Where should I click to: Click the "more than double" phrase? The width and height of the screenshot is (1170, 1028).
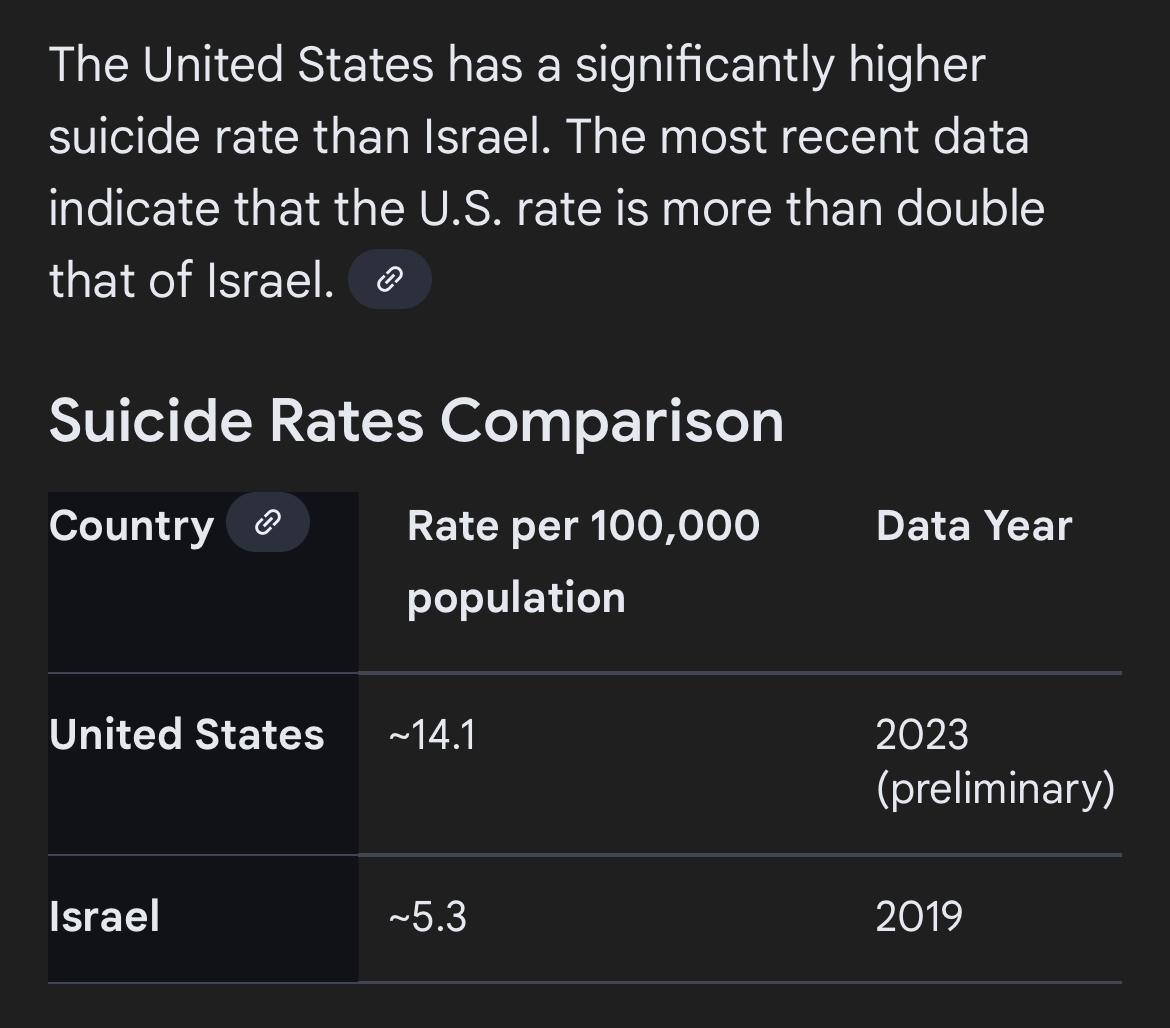853,209
